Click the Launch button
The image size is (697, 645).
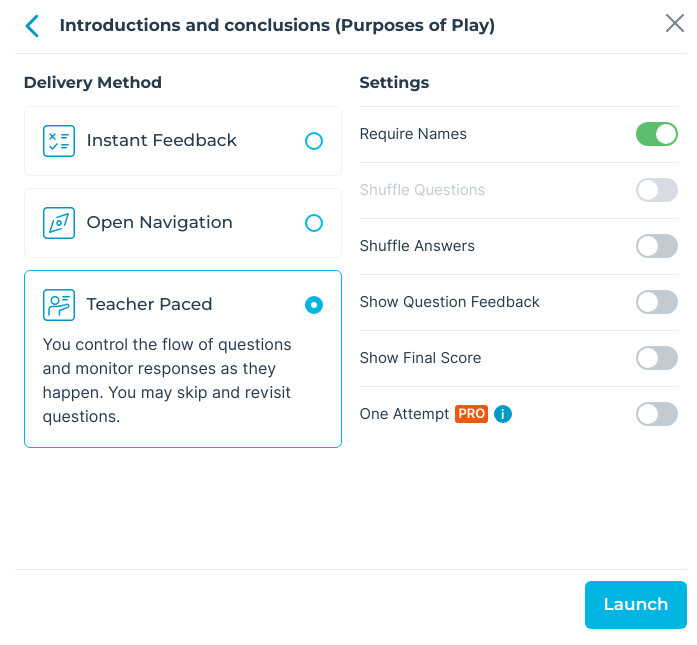636,605
